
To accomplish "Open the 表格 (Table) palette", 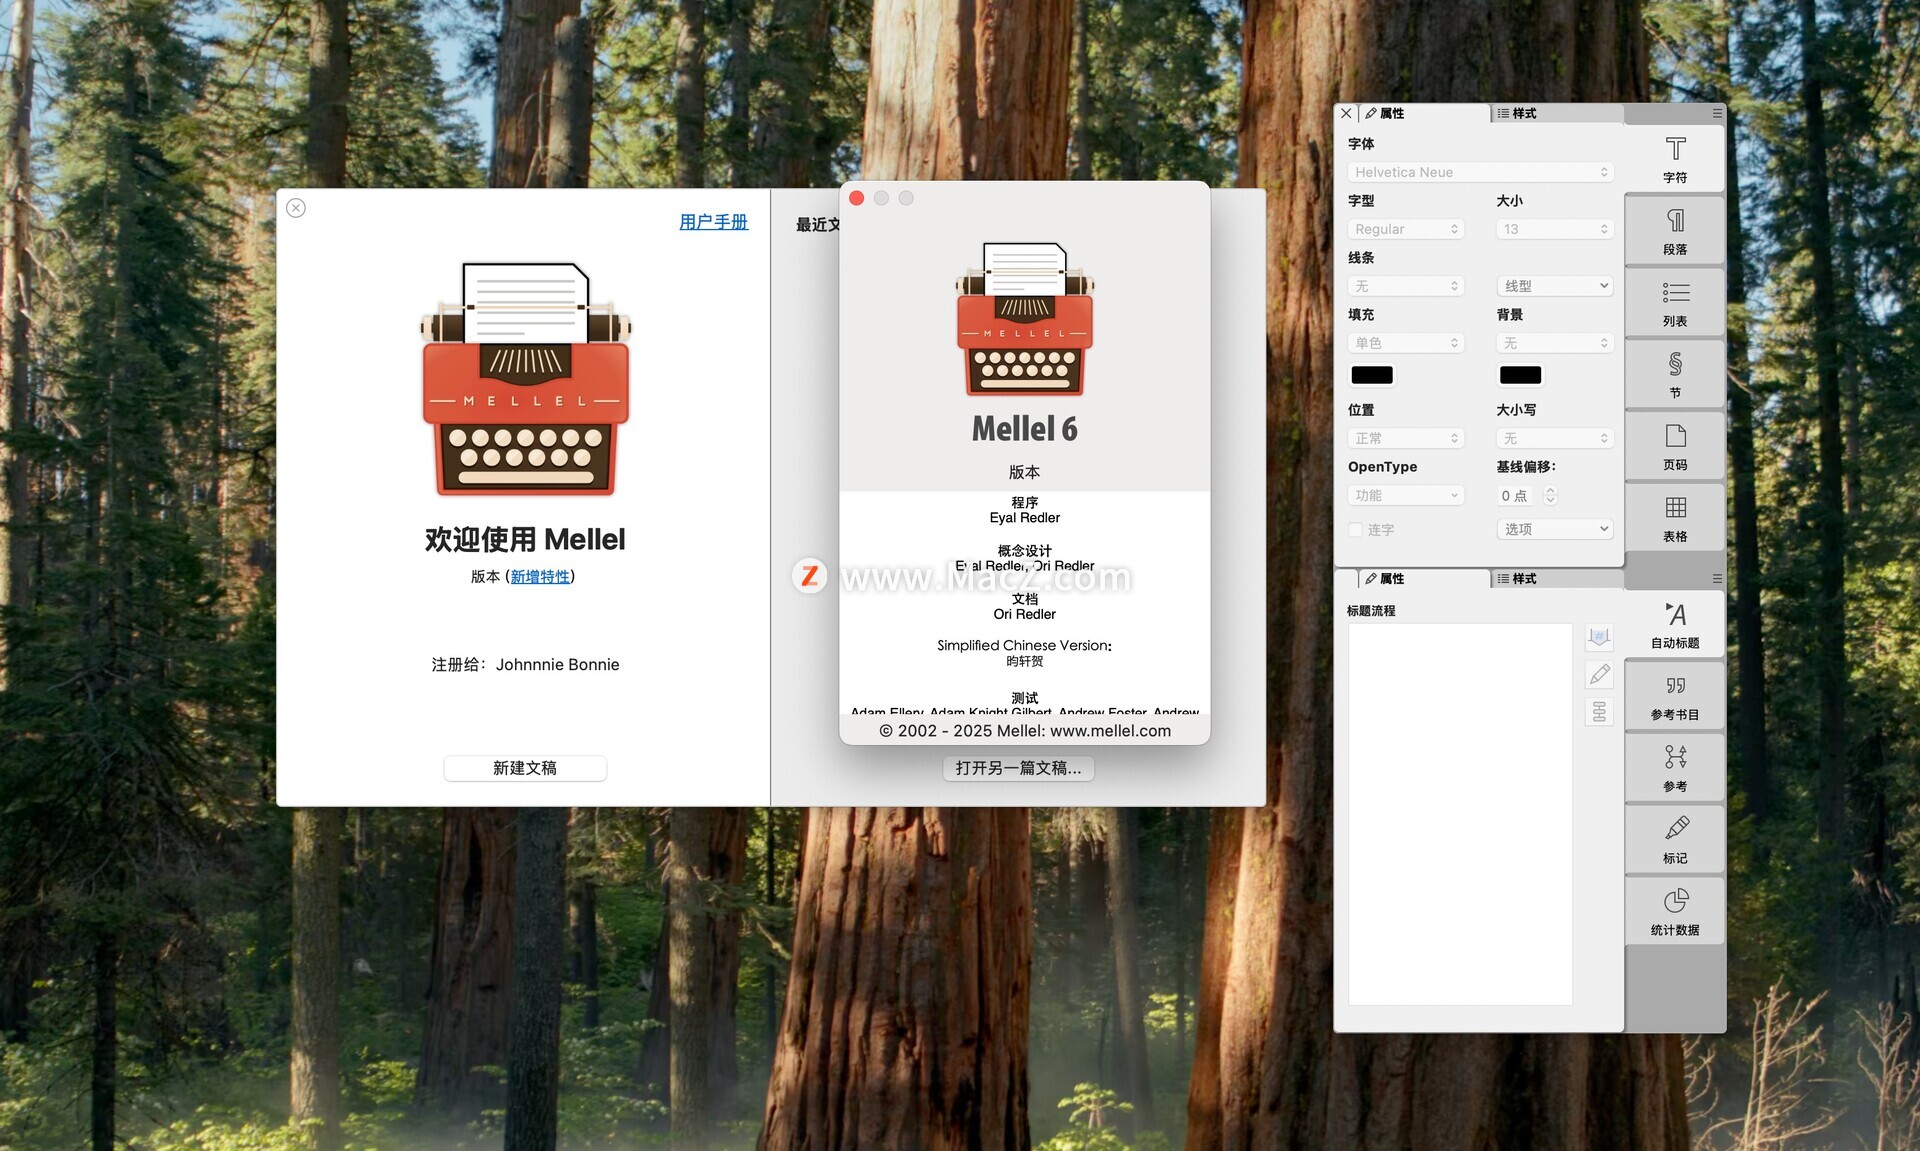I will (x=1675, y=518).
